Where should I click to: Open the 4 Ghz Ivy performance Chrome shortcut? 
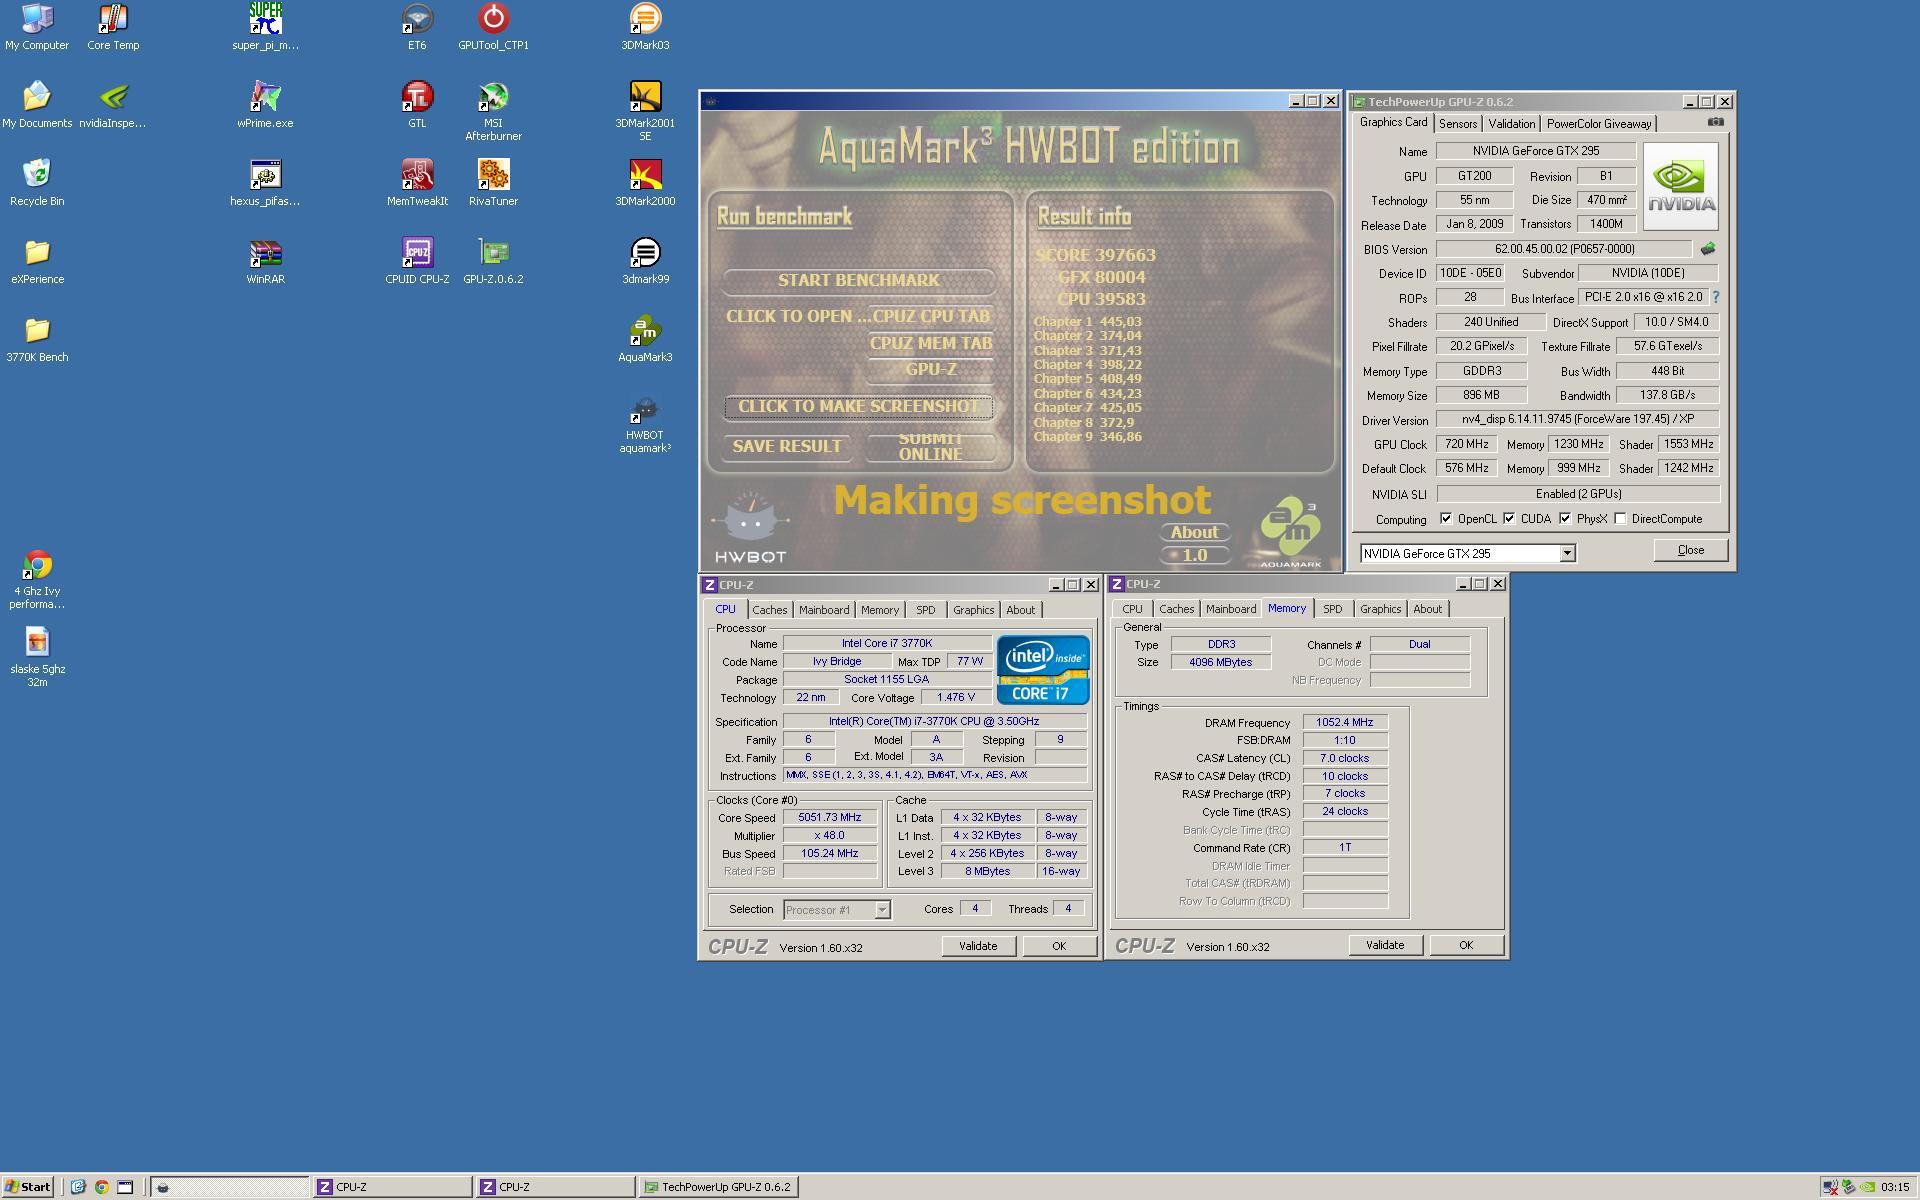(37, 579)
